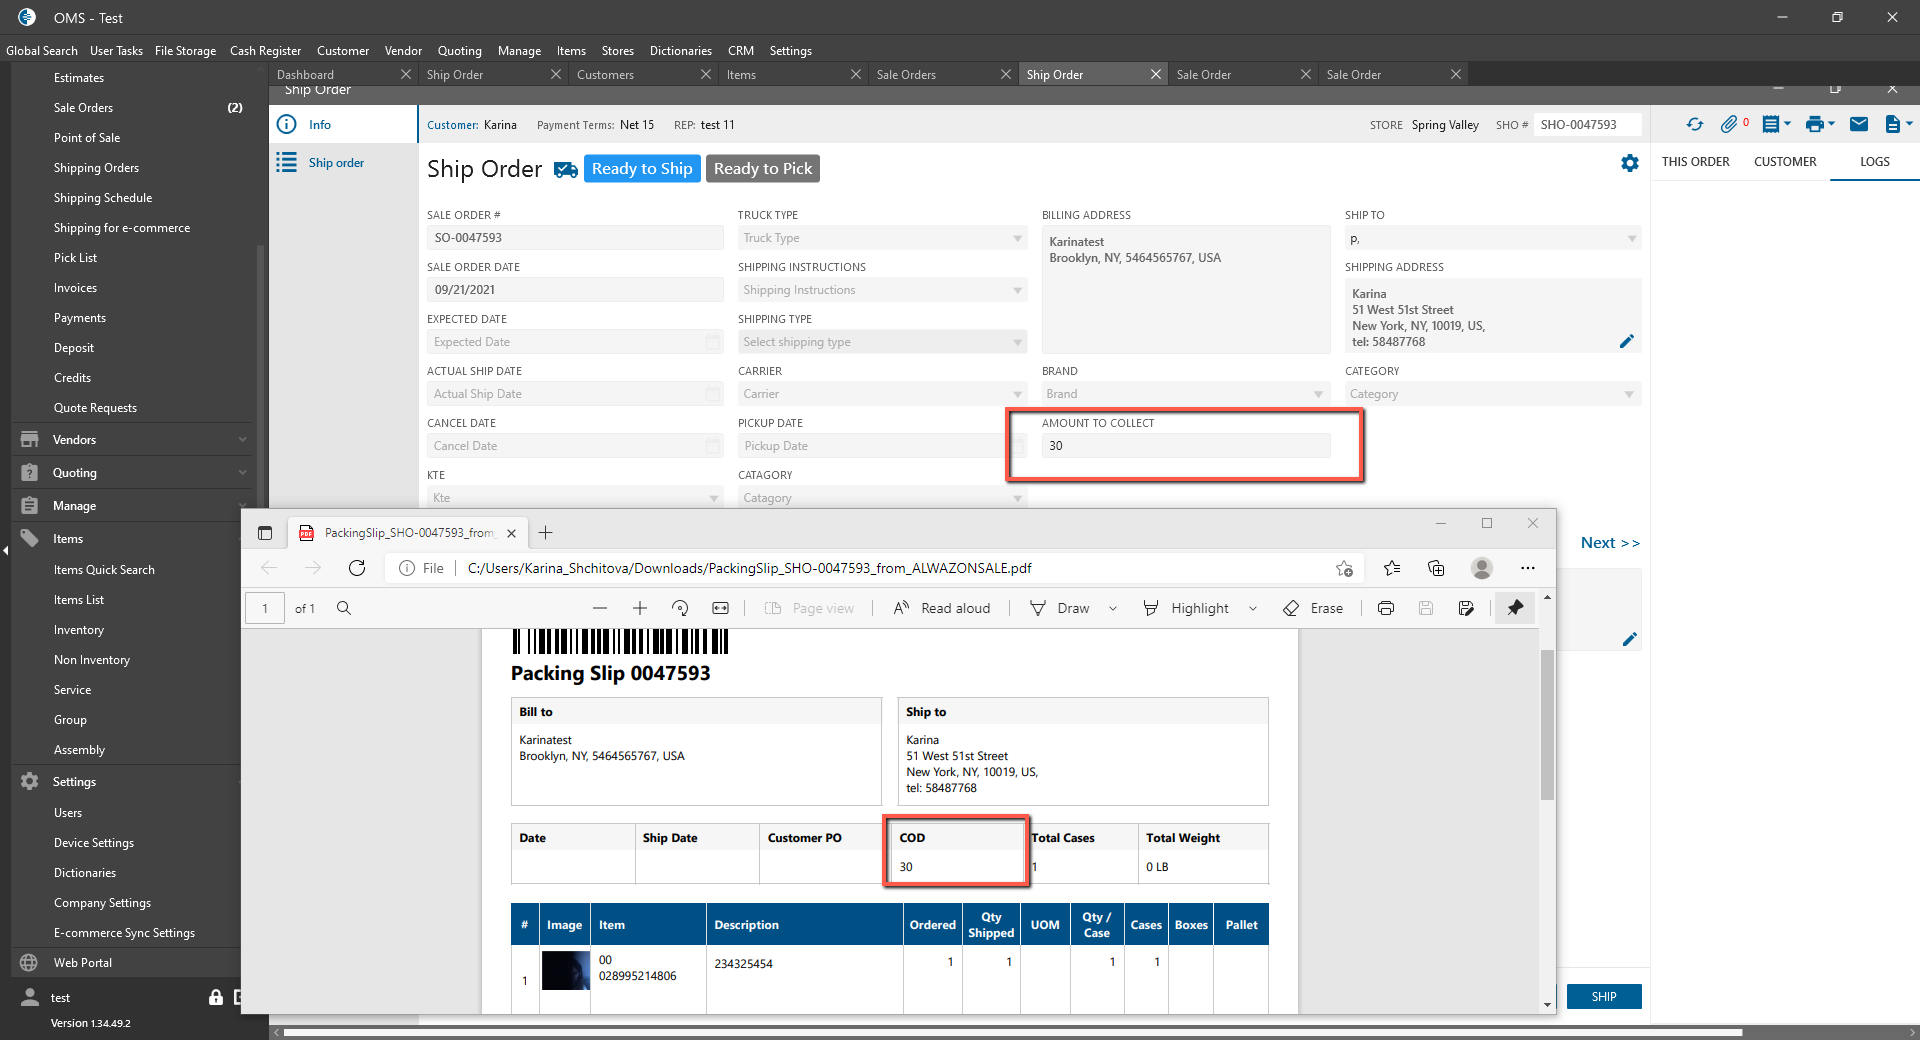Viewport: 1920px width, 1040px height.
Task: Print the PDF from viewer toolbar
Action: coord(1386,608)
